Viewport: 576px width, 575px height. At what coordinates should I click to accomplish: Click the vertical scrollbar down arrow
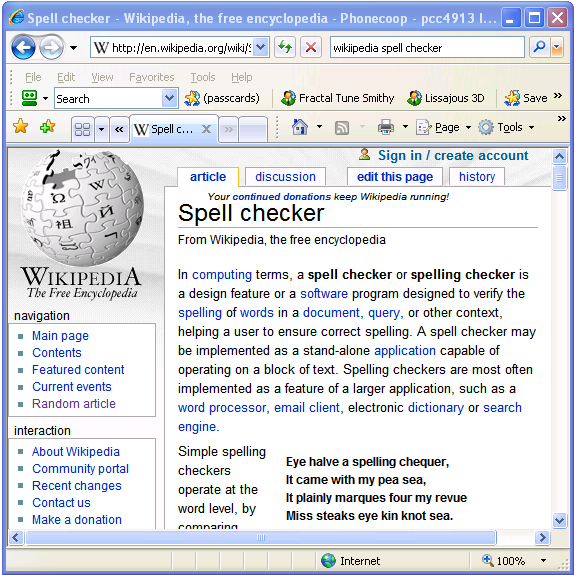tap(559, 521)
